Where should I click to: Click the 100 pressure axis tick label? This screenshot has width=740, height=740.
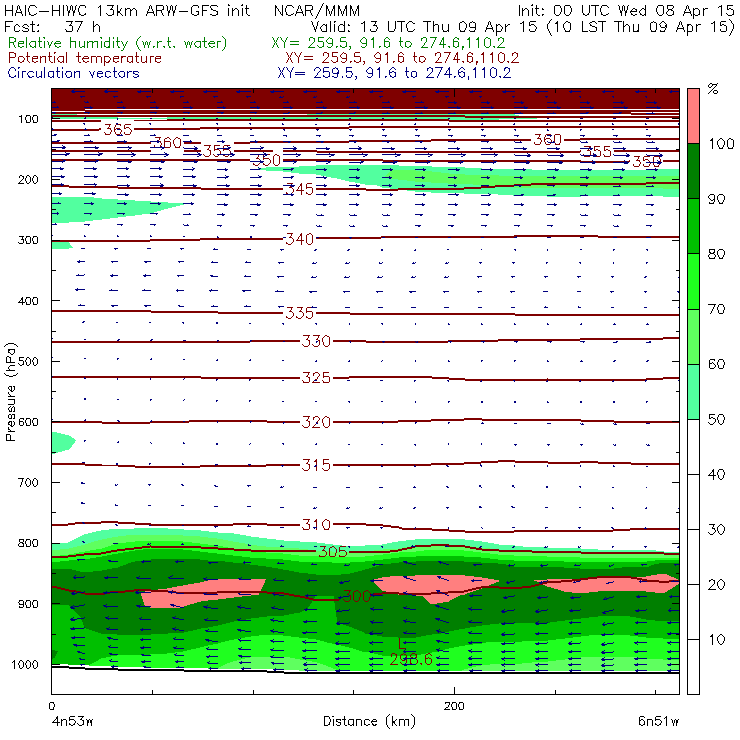(28, 119)
